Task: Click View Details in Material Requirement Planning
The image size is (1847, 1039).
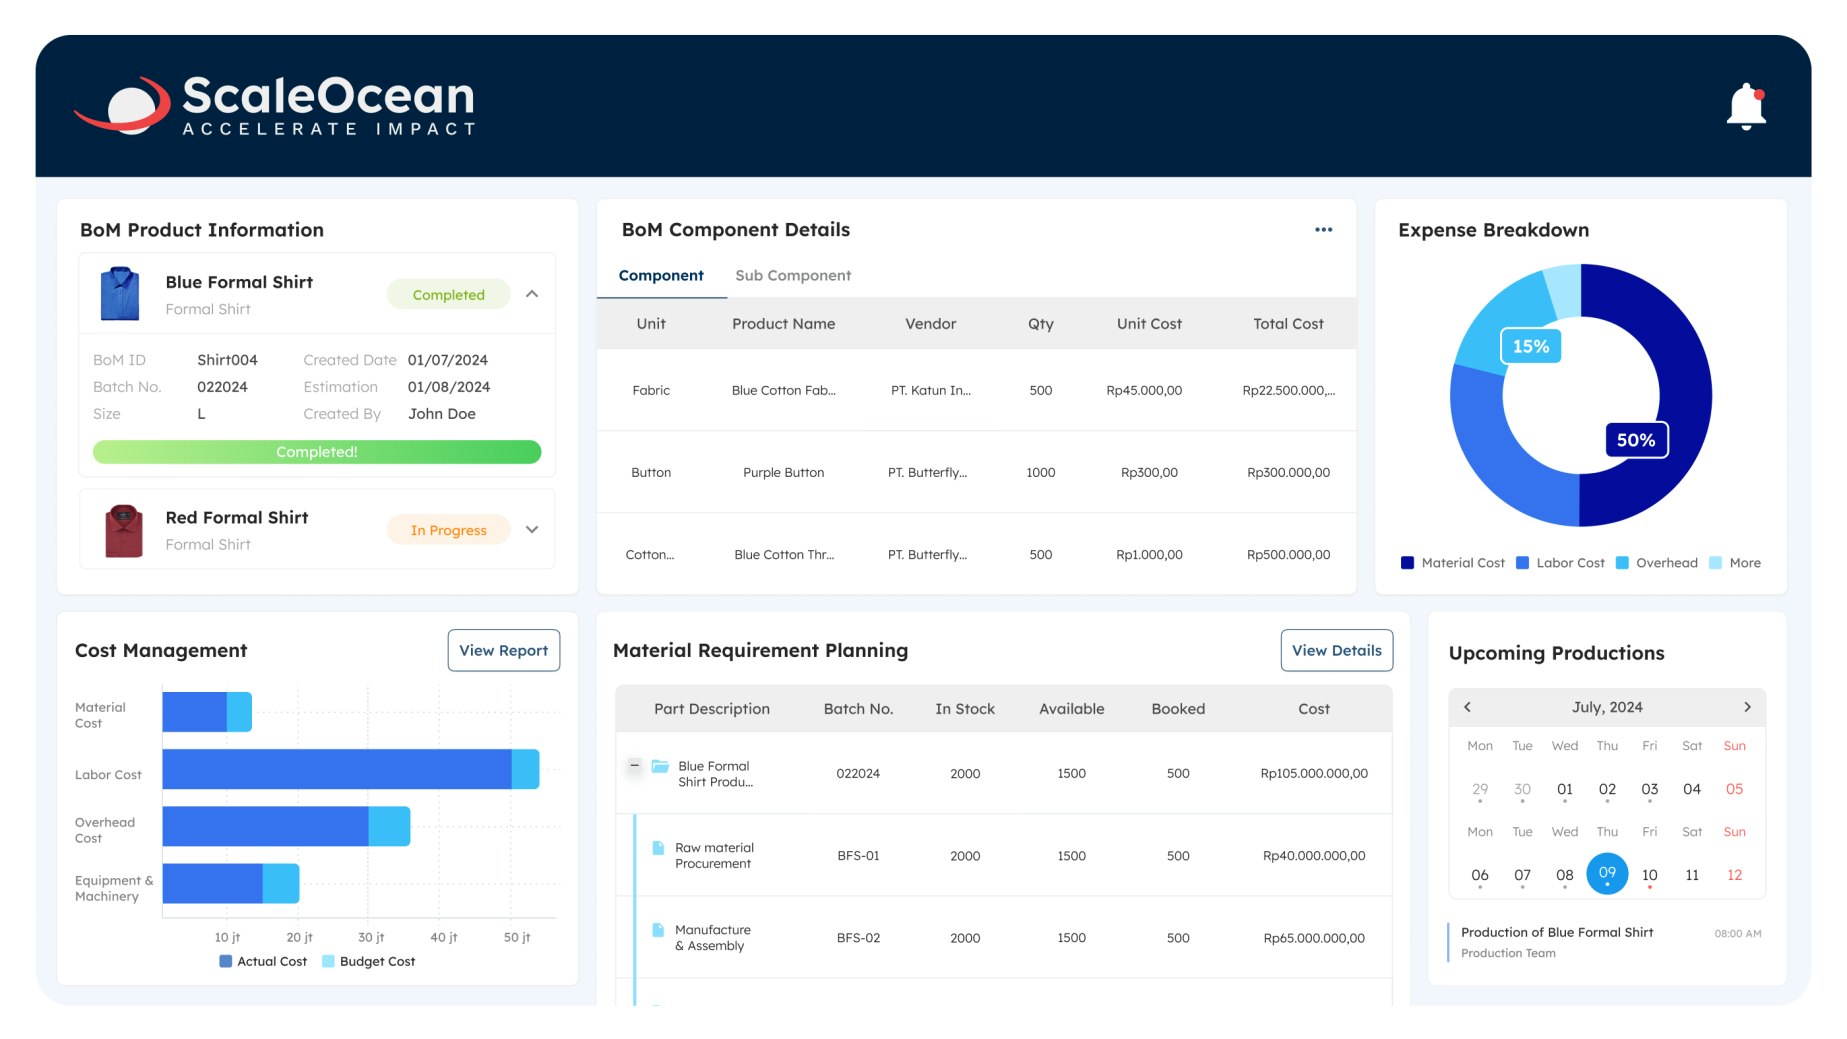Action: point(1336,650)
